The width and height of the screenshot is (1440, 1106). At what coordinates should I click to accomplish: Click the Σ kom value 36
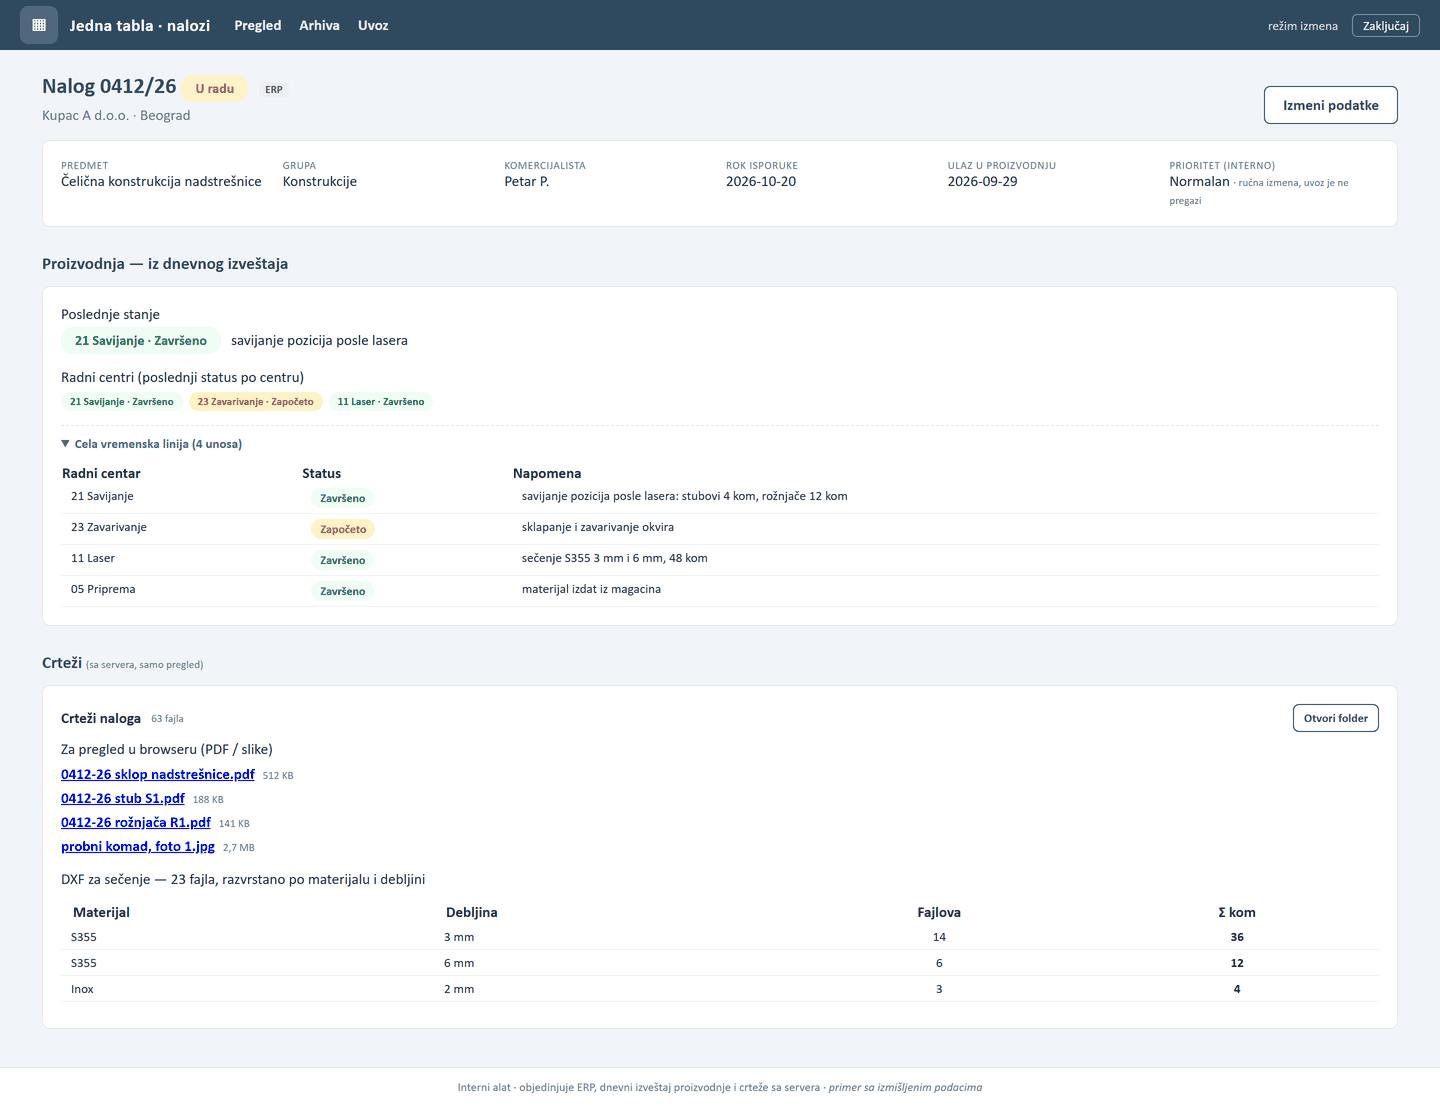coord(1237,937)
